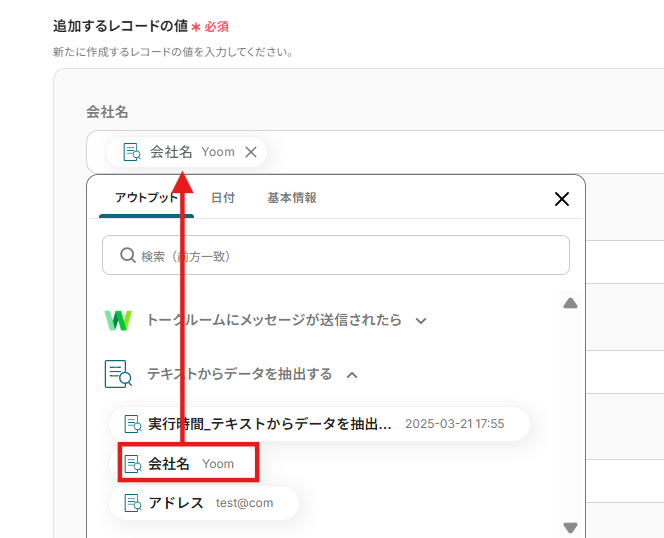
Task: Click the 追加するレコードの値 heading
Action: pos(120,26)
